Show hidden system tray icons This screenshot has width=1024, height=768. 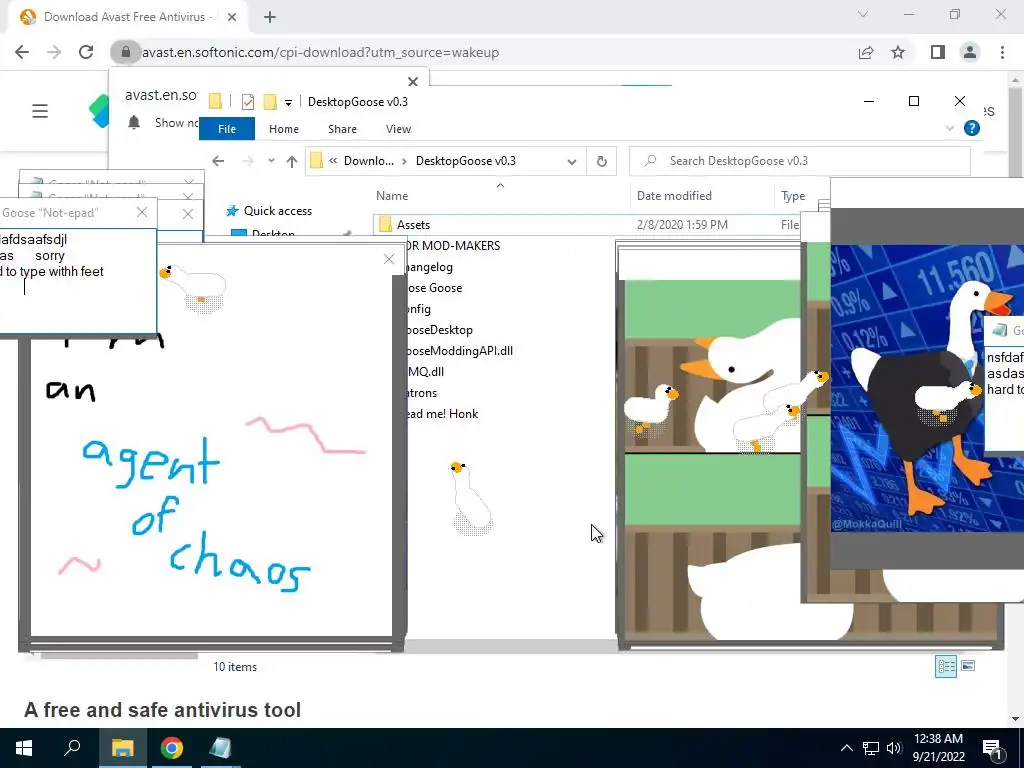click(846, 748)
